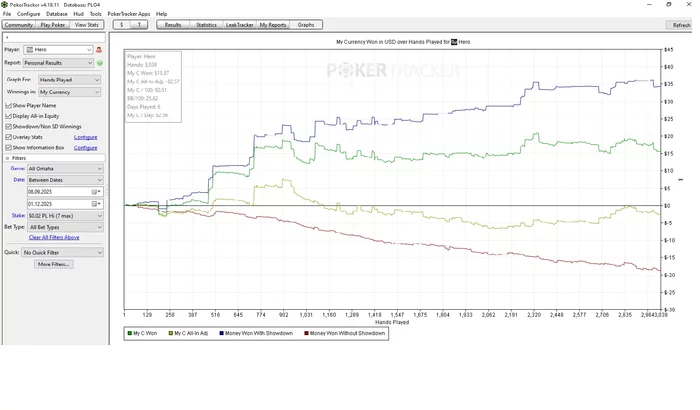Switch to the Statistics tab
700x410 pixels.
[206, 25]
